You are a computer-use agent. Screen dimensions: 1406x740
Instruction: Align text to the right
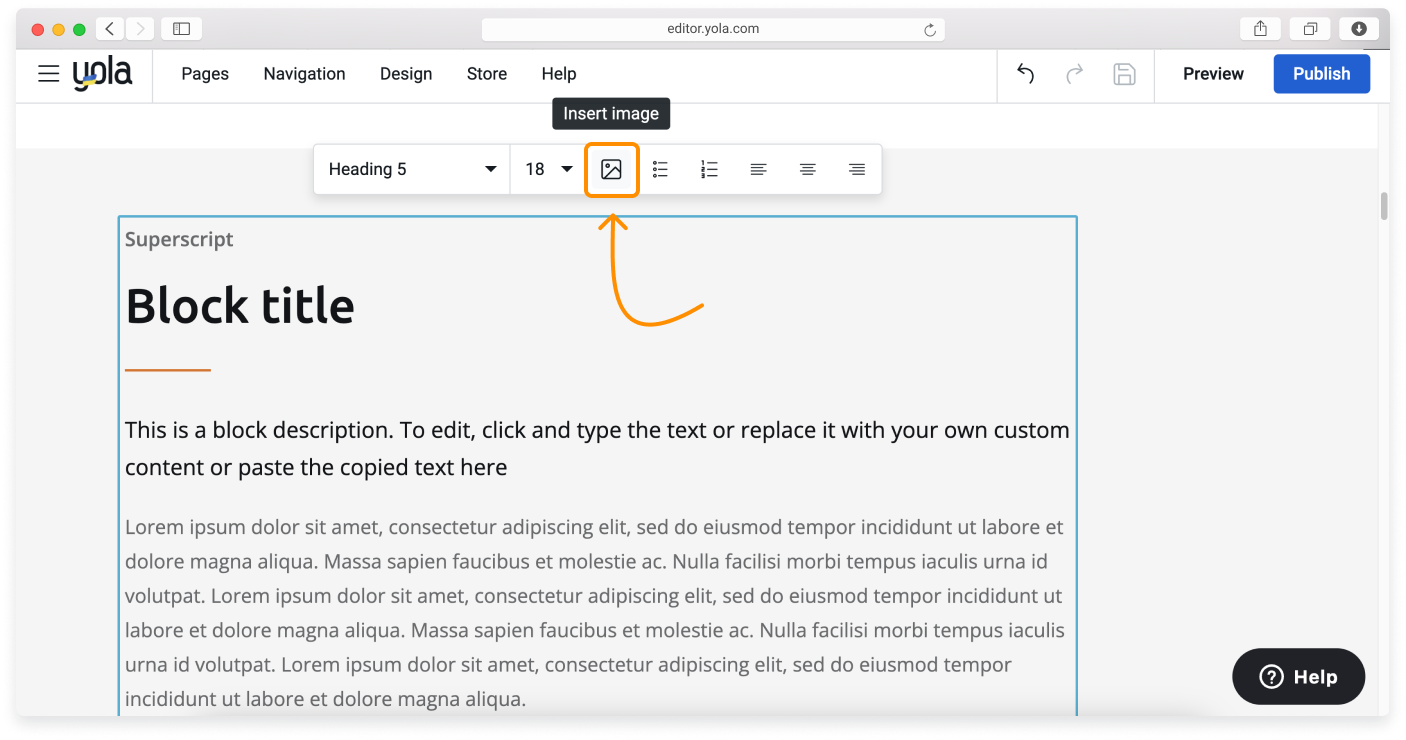click(x=856, y=170)
